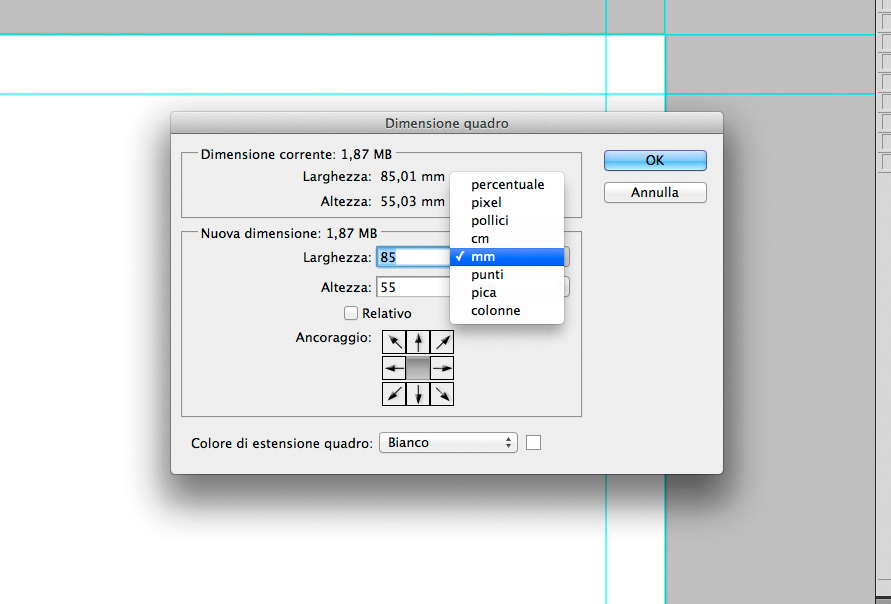Set anchor to middle-left arrow

[x=394, y=368]
